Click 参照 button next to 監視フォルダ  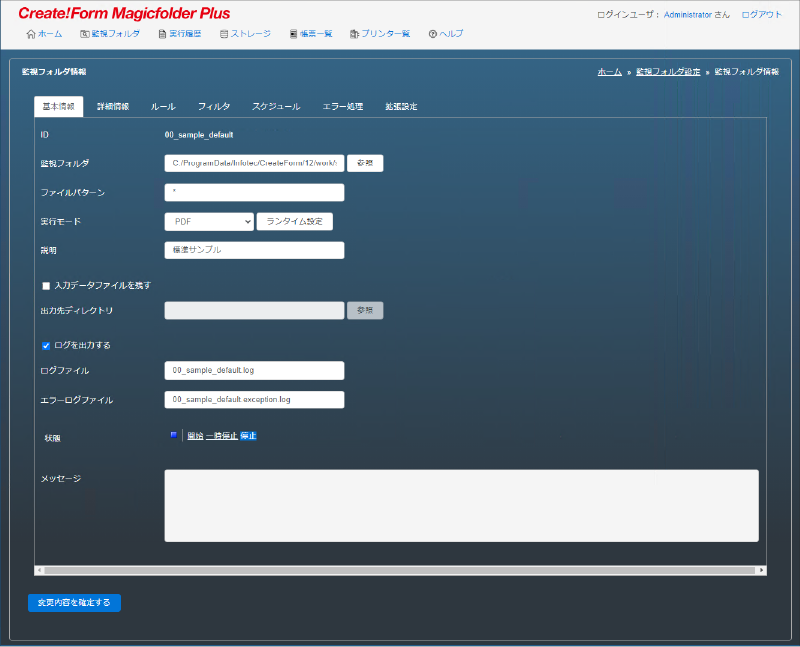[365, 163]
